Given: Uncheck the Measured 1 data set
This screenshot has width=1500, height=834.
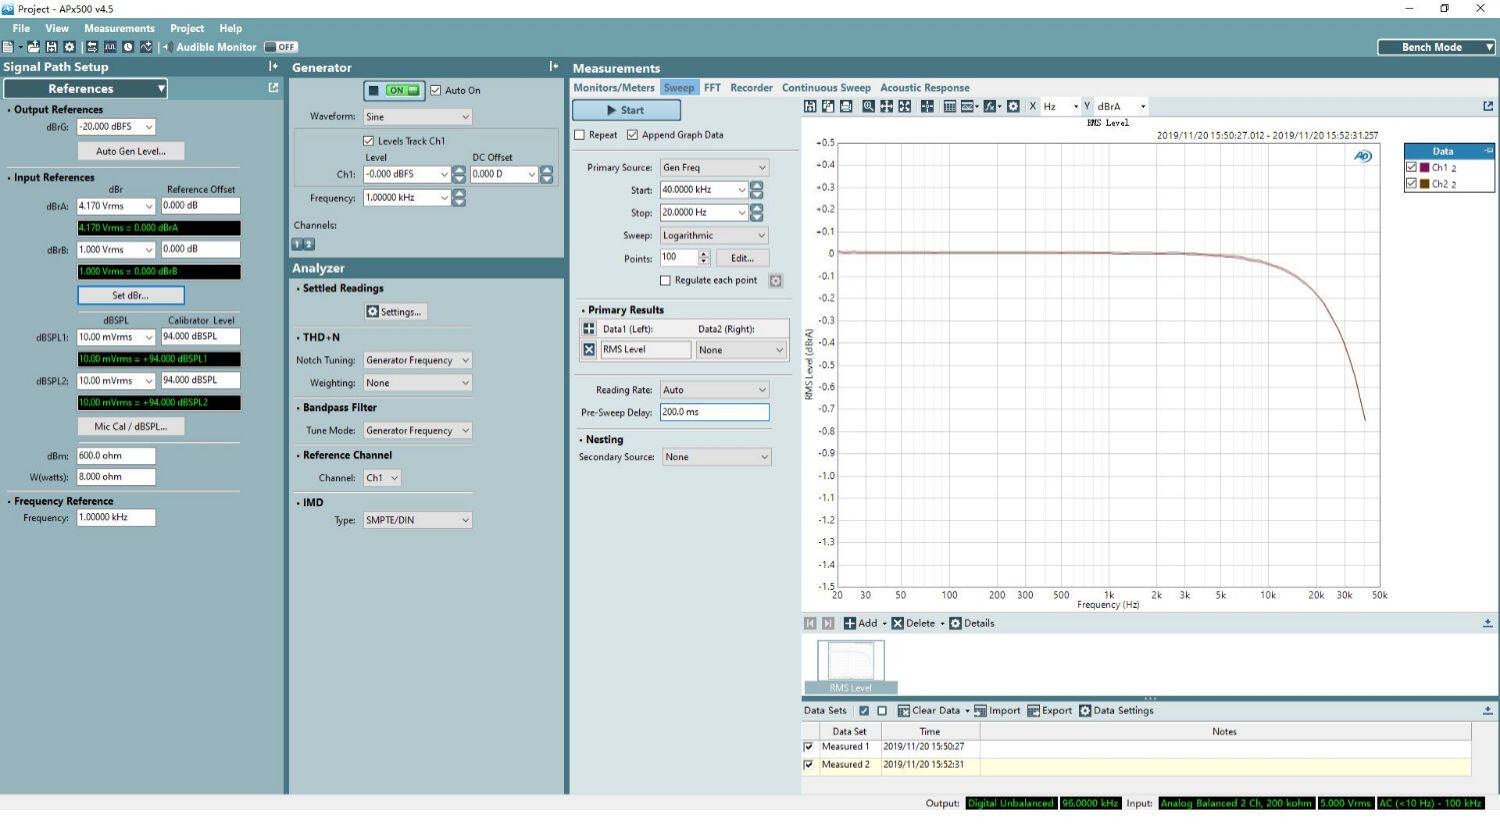Looking at the screenshot, I should (x=808, y=747).
